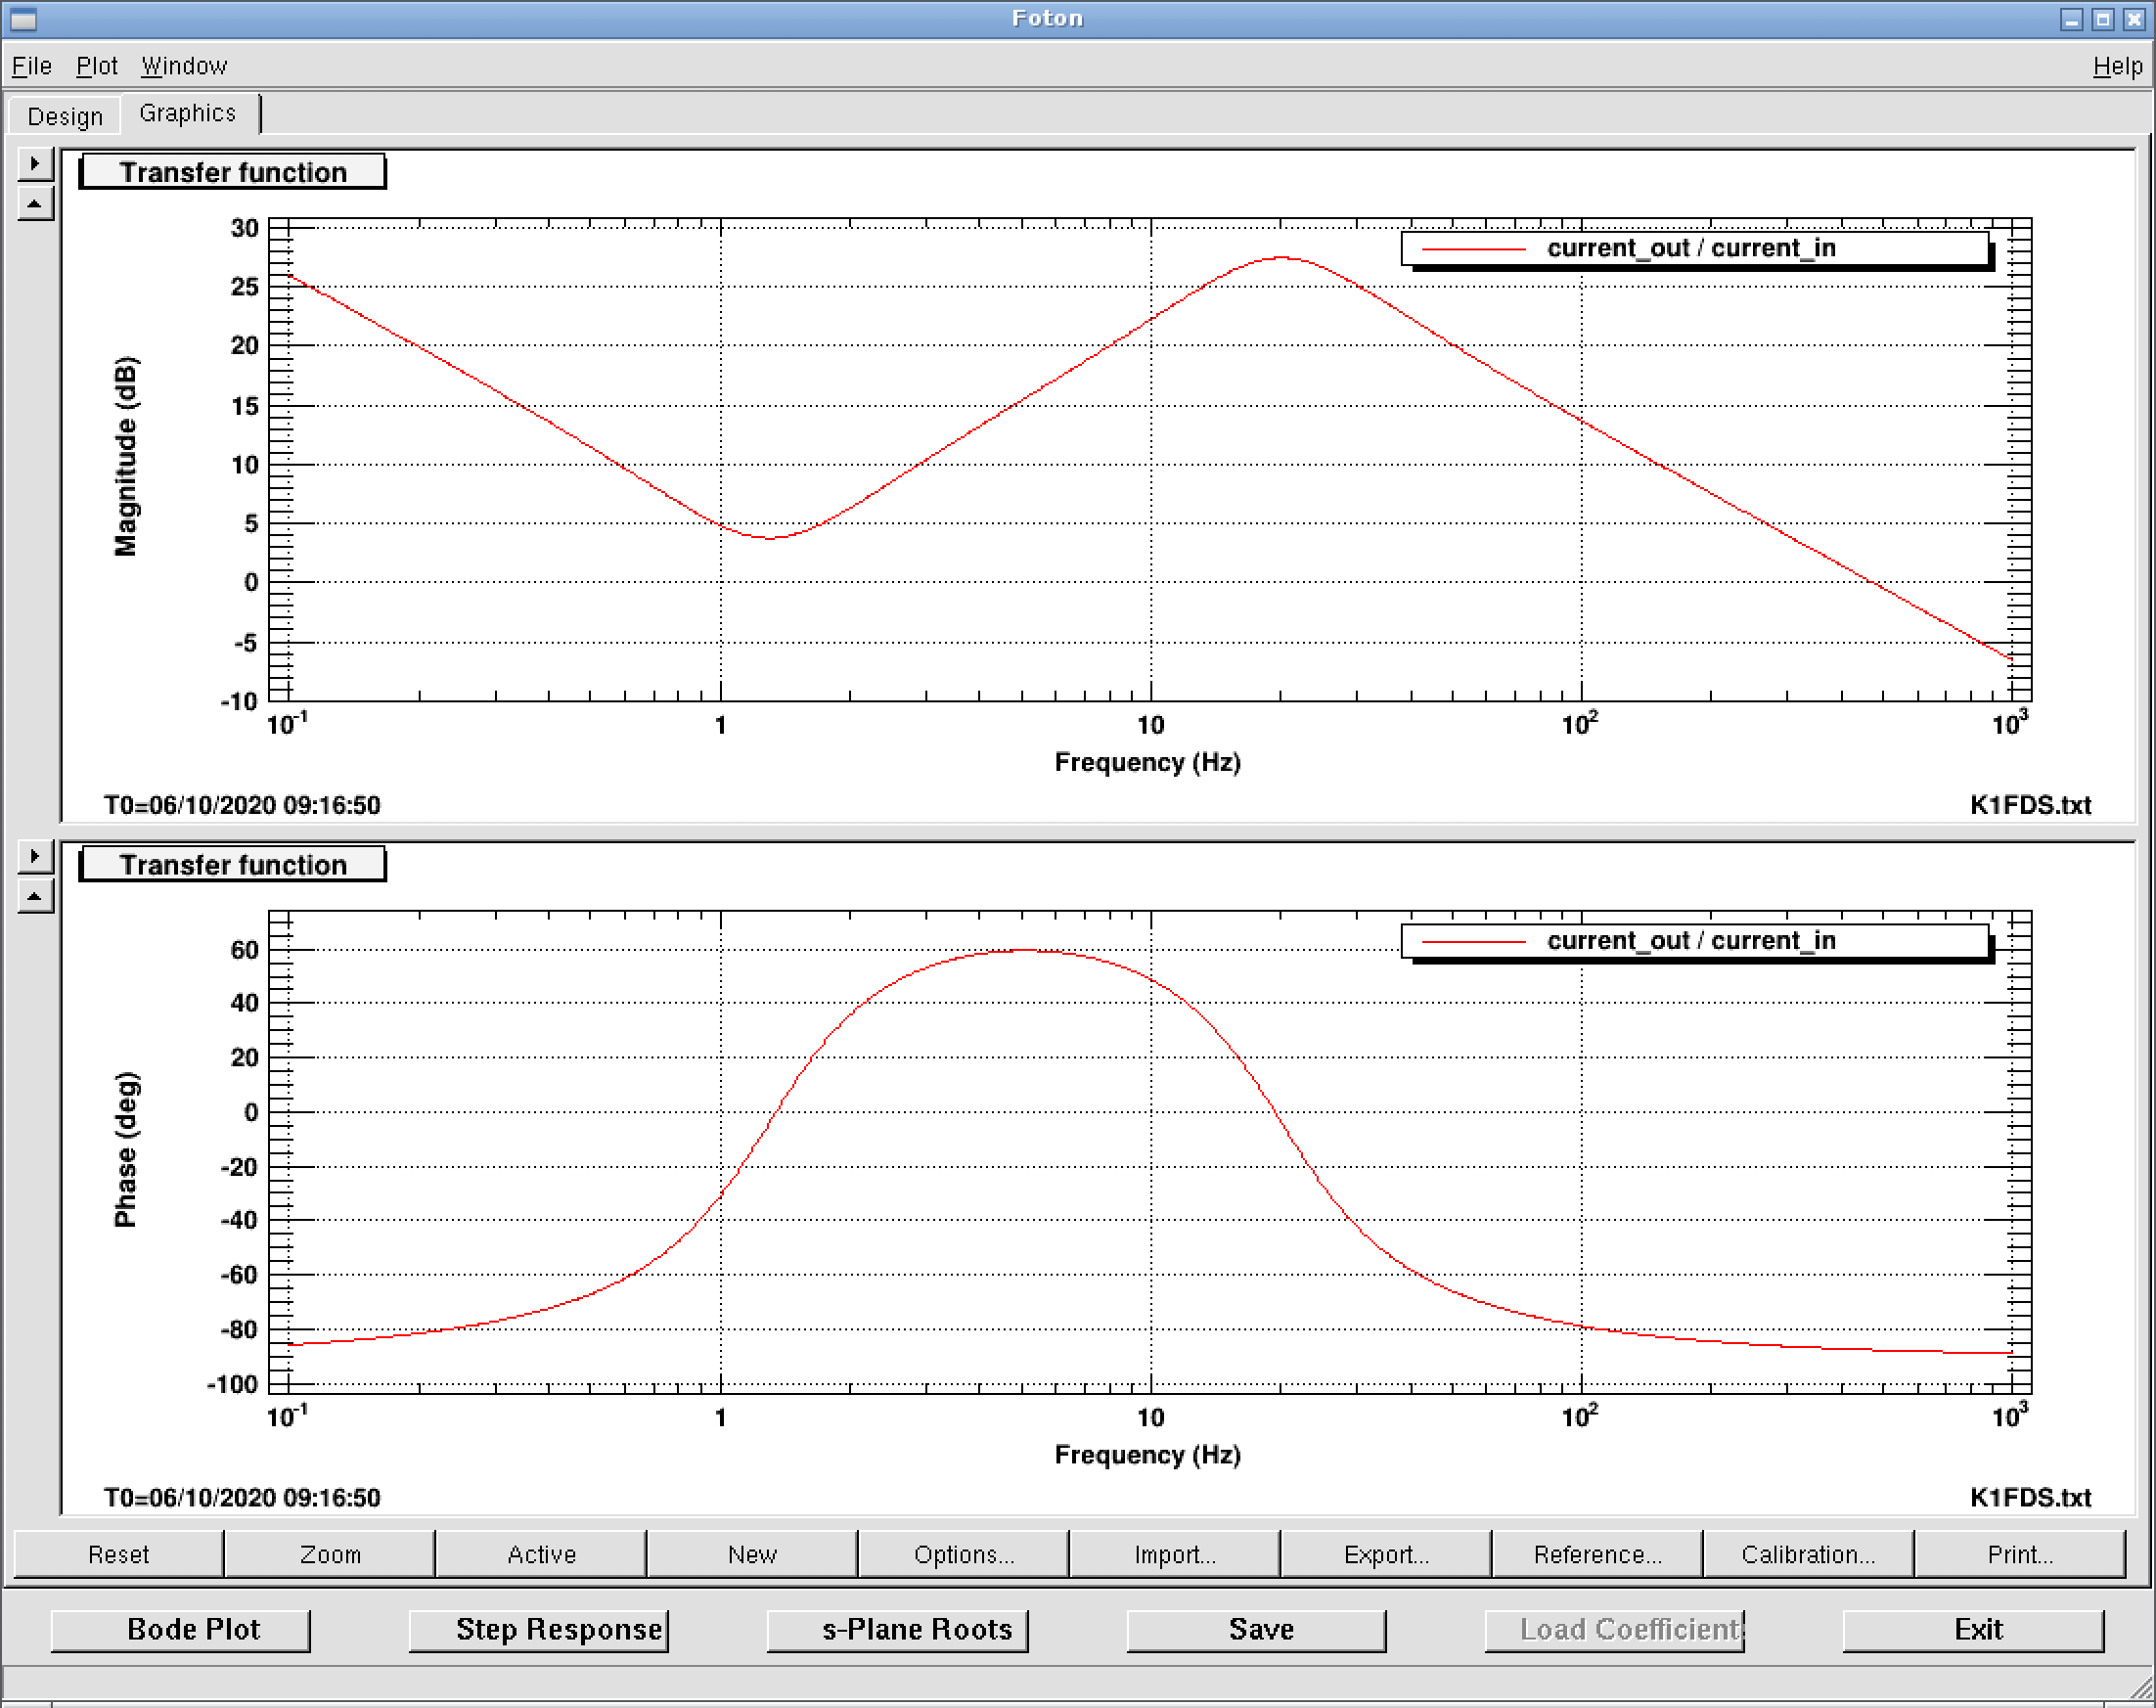The width and height of the screenshot is (2156, 1708).
Task: Click the Phase (deg) axis label
Action: [126, 1149]
